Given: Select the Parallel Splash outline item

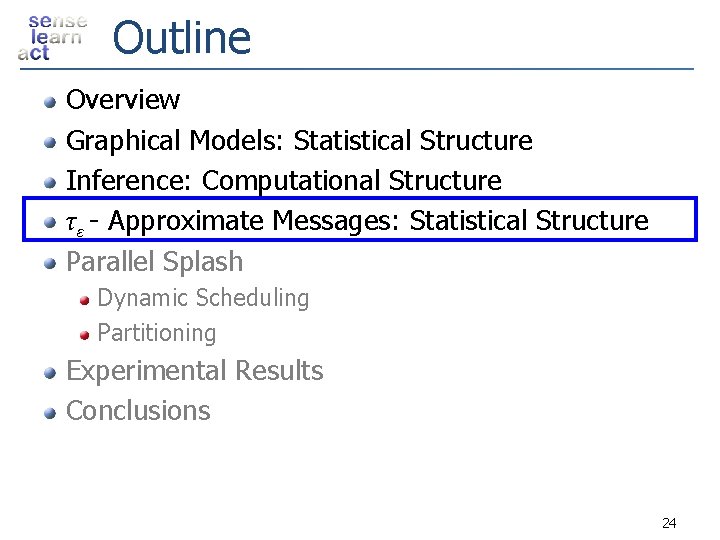Looking at the screenshot, I should point(154,262).
